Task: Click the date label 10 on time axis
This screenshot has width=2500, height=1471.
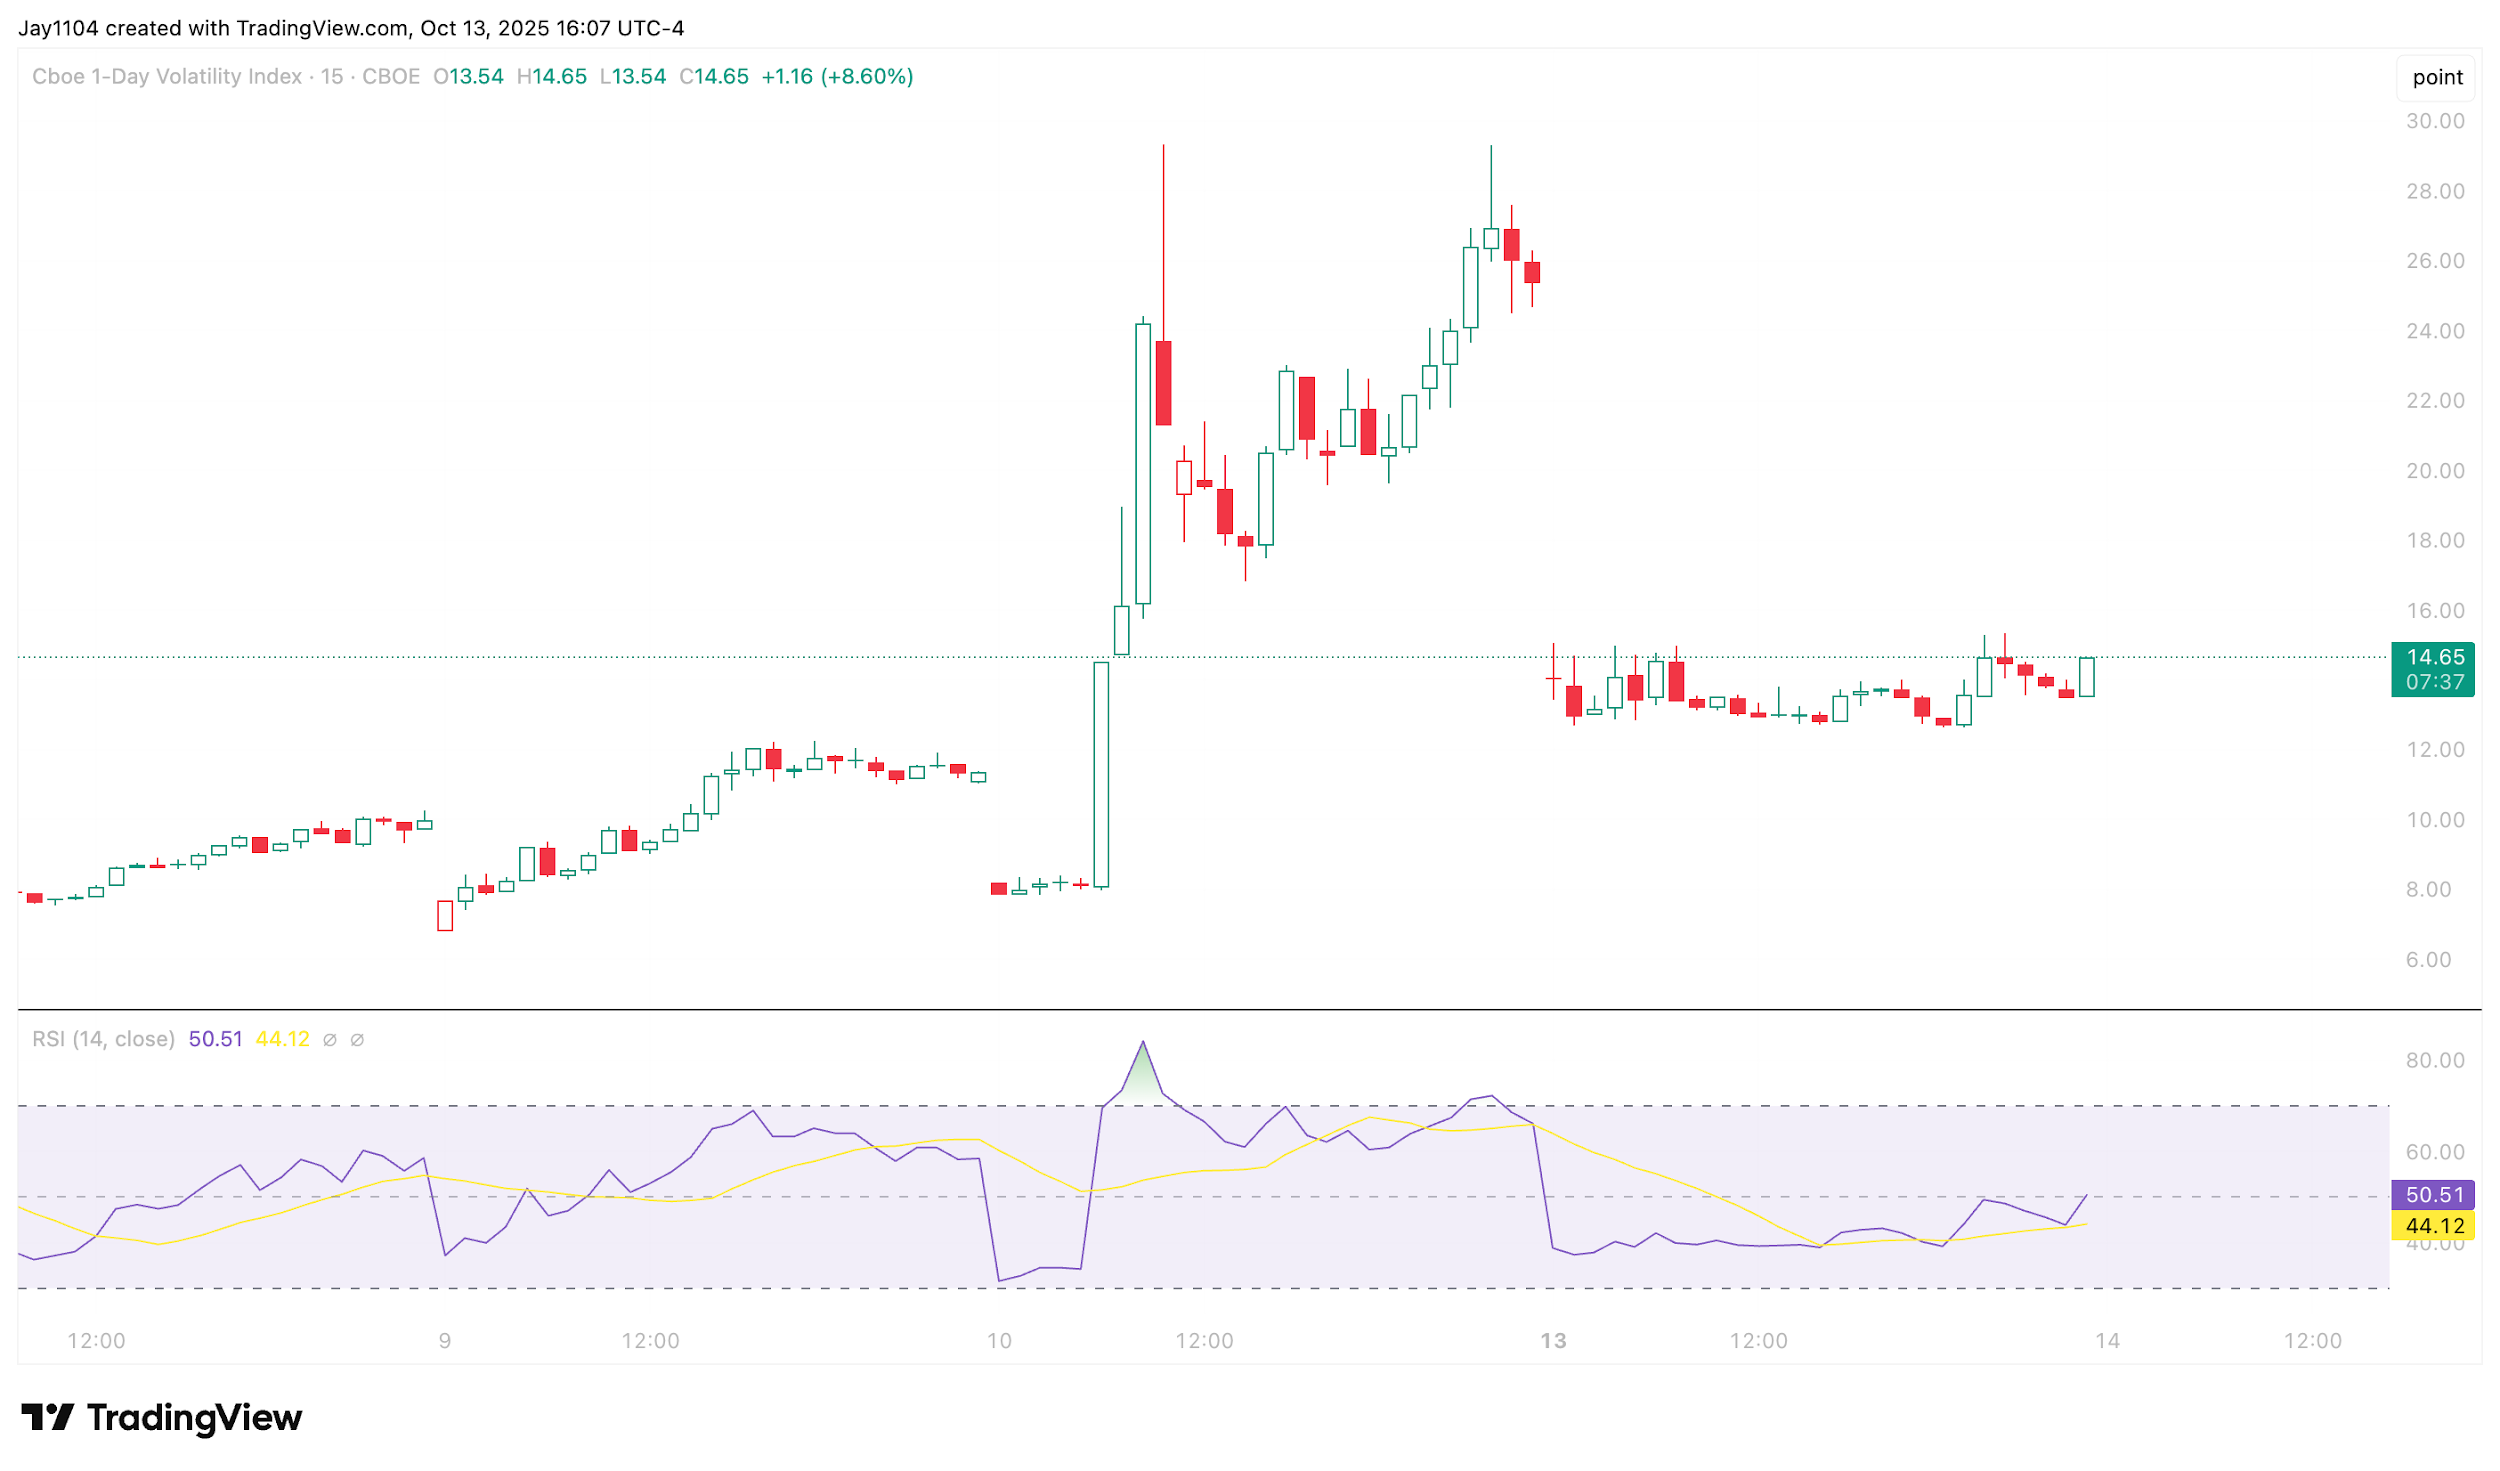Action: 999,1341
